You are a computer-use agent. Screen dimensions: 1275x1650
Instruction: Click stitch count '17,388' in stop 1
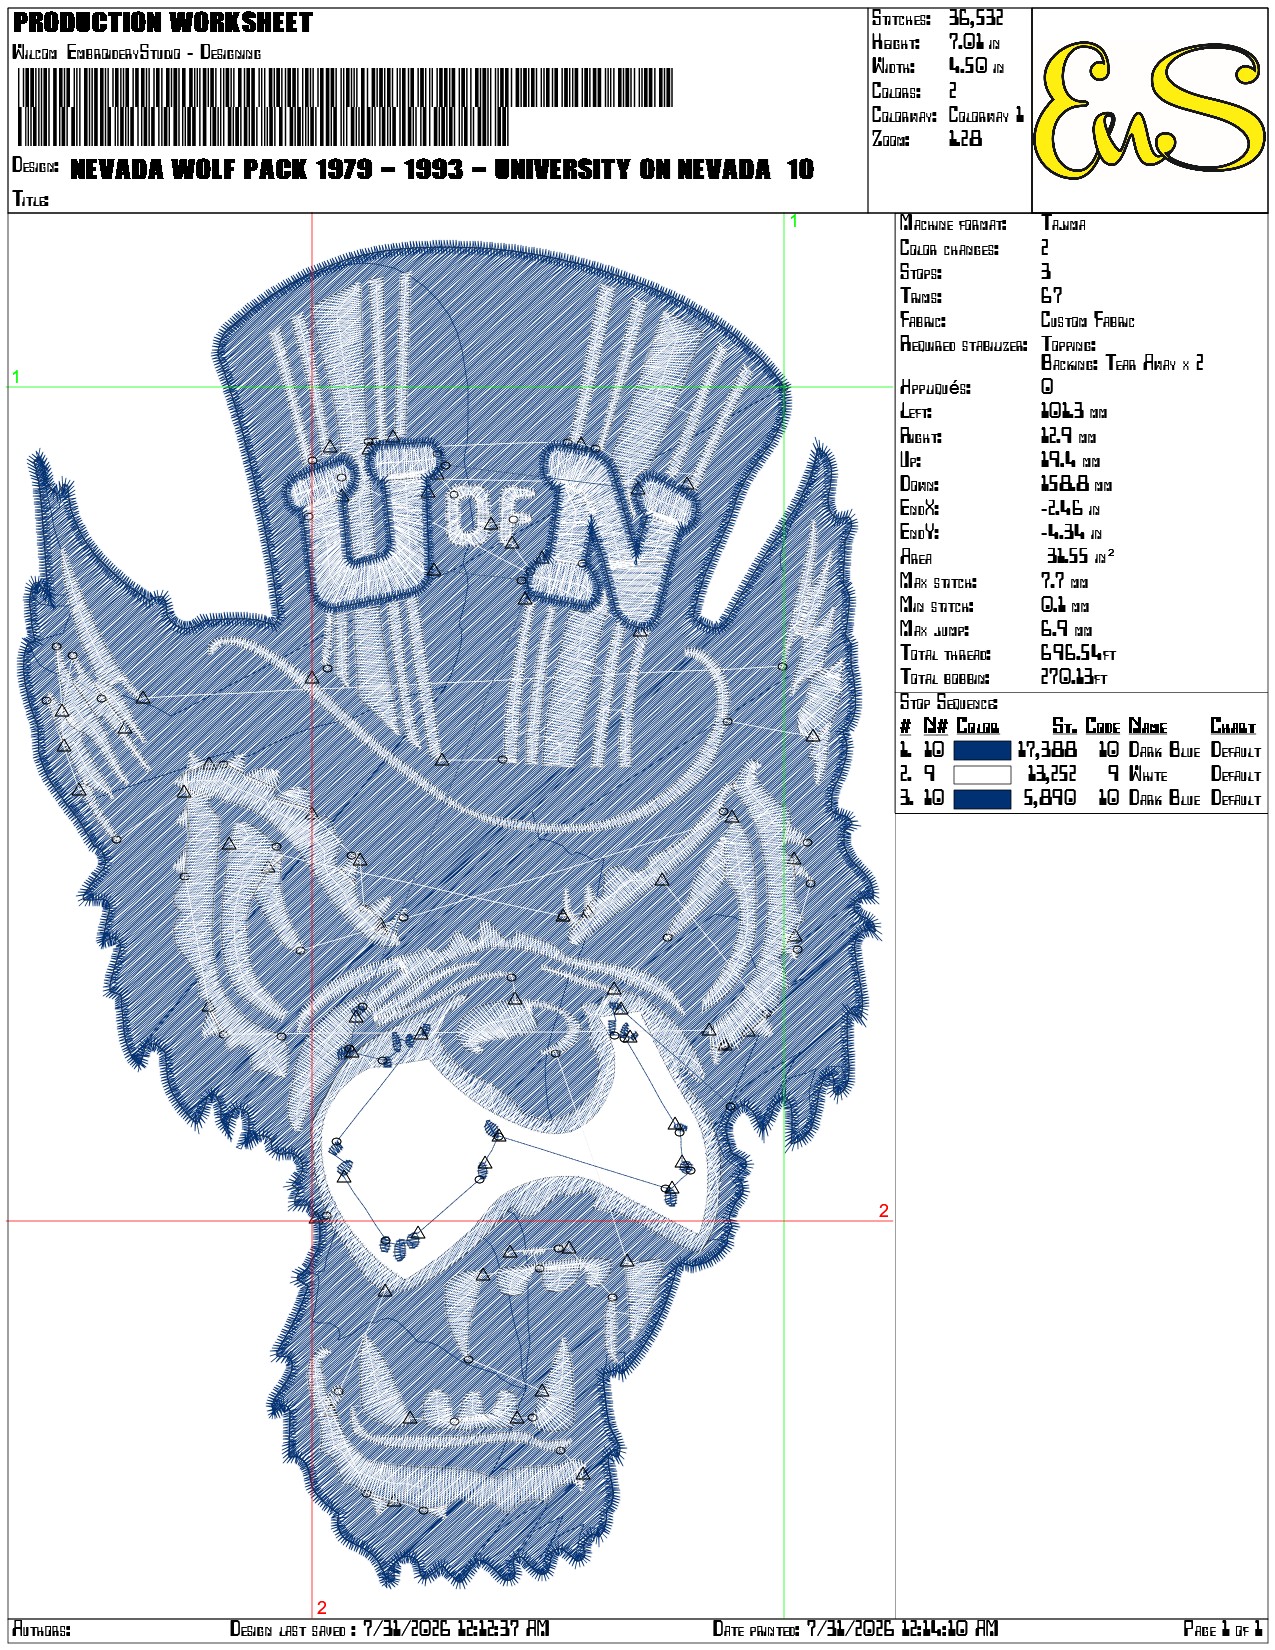[1047, 750]
